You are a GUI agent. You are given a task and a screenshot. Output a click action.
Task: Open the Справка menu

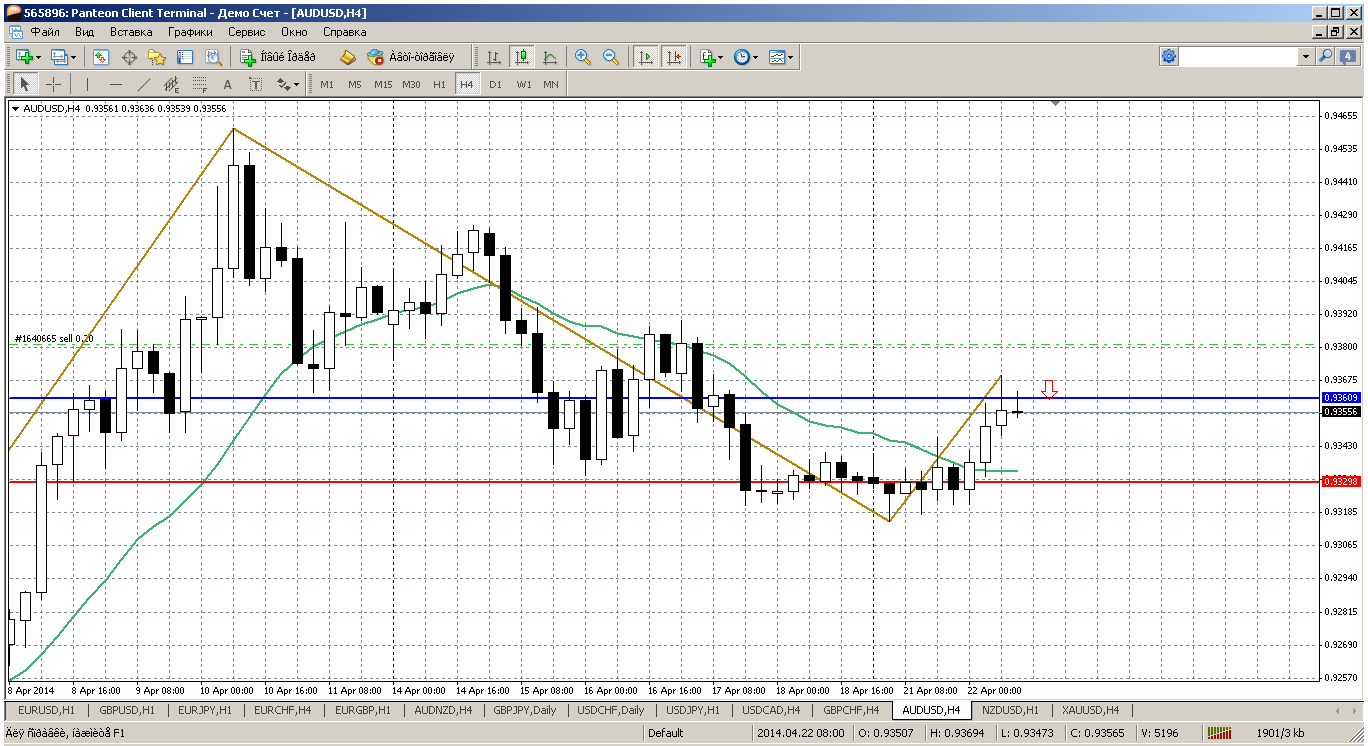click(x=345, y=32)
